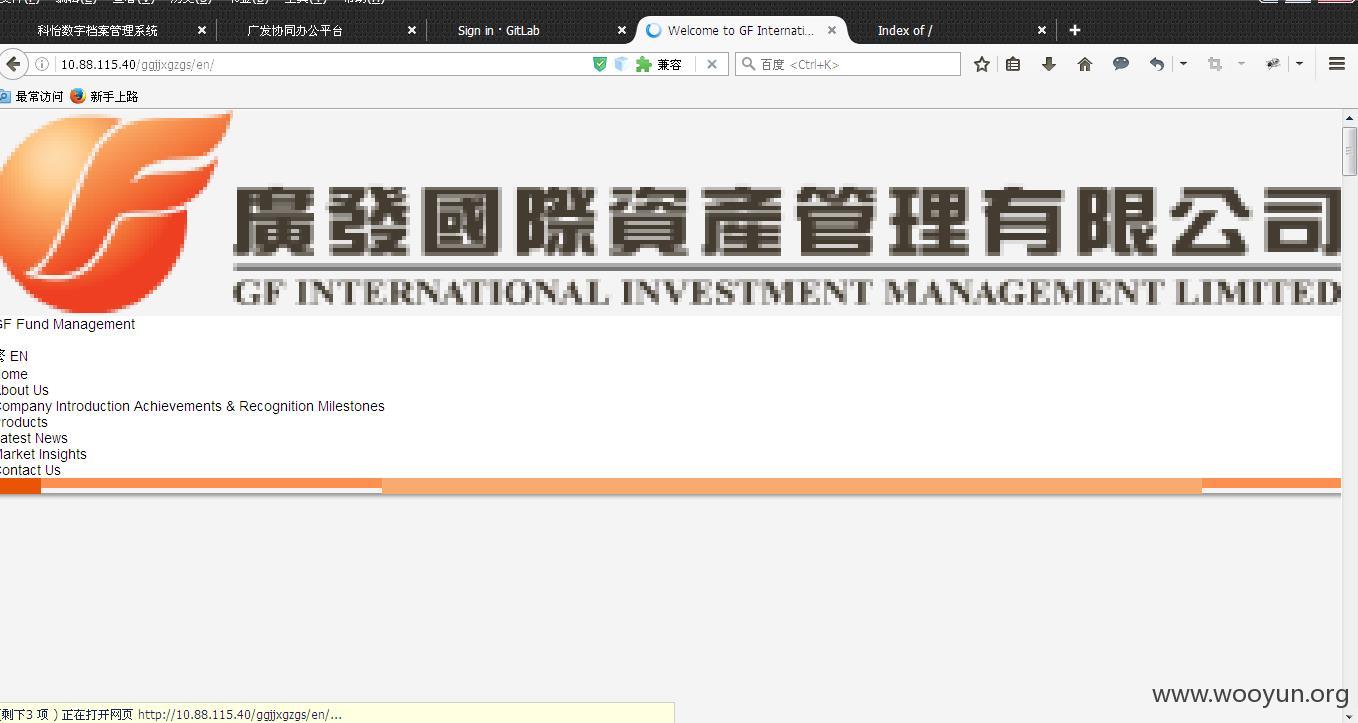This screenshot has width=1358, height=723.
Task: Close the Sign in · GitLab tab
Action: coord(622,31)
